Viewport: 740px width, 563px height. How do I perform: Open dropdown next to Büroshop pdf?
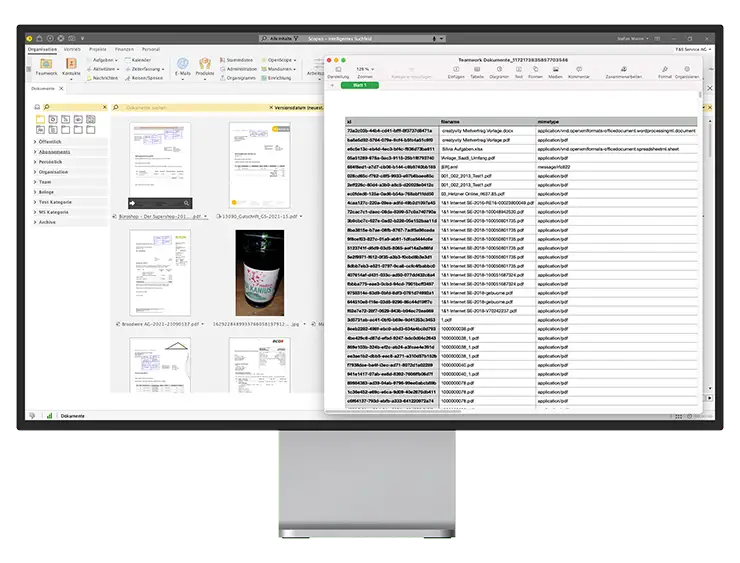point(205,217)
